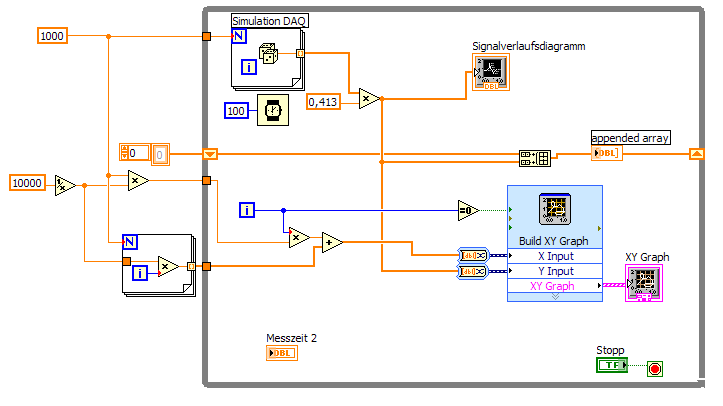Click the Y Input dynamic data converter
Image resolution: width=723 pixels, height=406 pixels.
(474, 271)
